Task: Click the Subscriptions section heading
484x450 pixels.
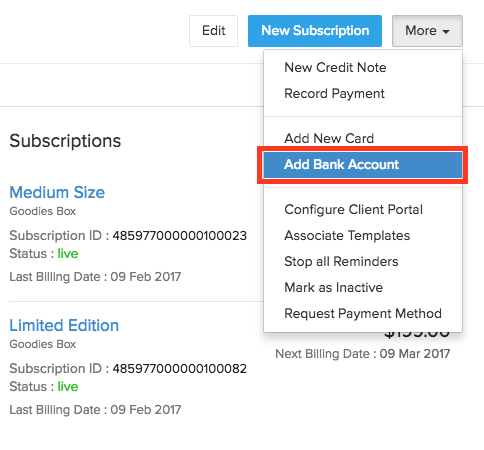Action: click(x=65, y=141)
